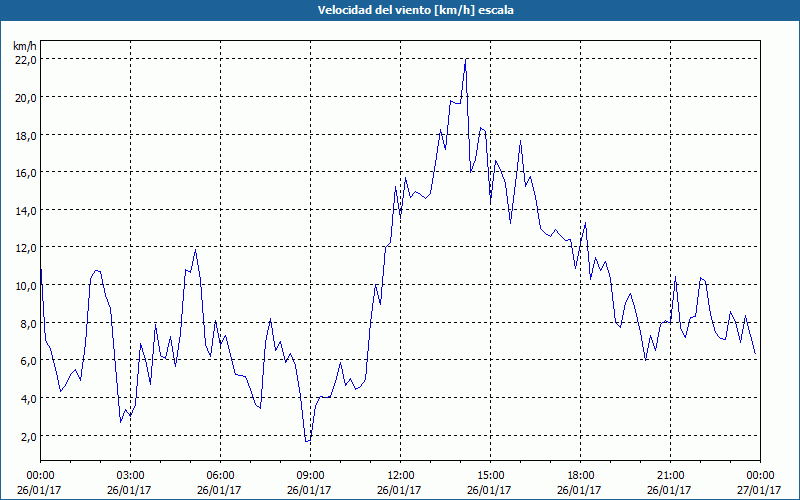
Task: Click the "06:00" time label
Action: [220, 476]
